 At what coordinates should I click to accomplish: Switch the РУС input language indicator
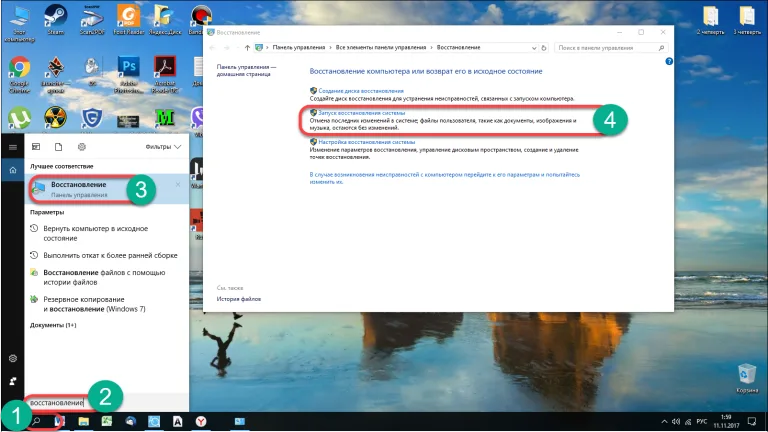tap(701, 421)
